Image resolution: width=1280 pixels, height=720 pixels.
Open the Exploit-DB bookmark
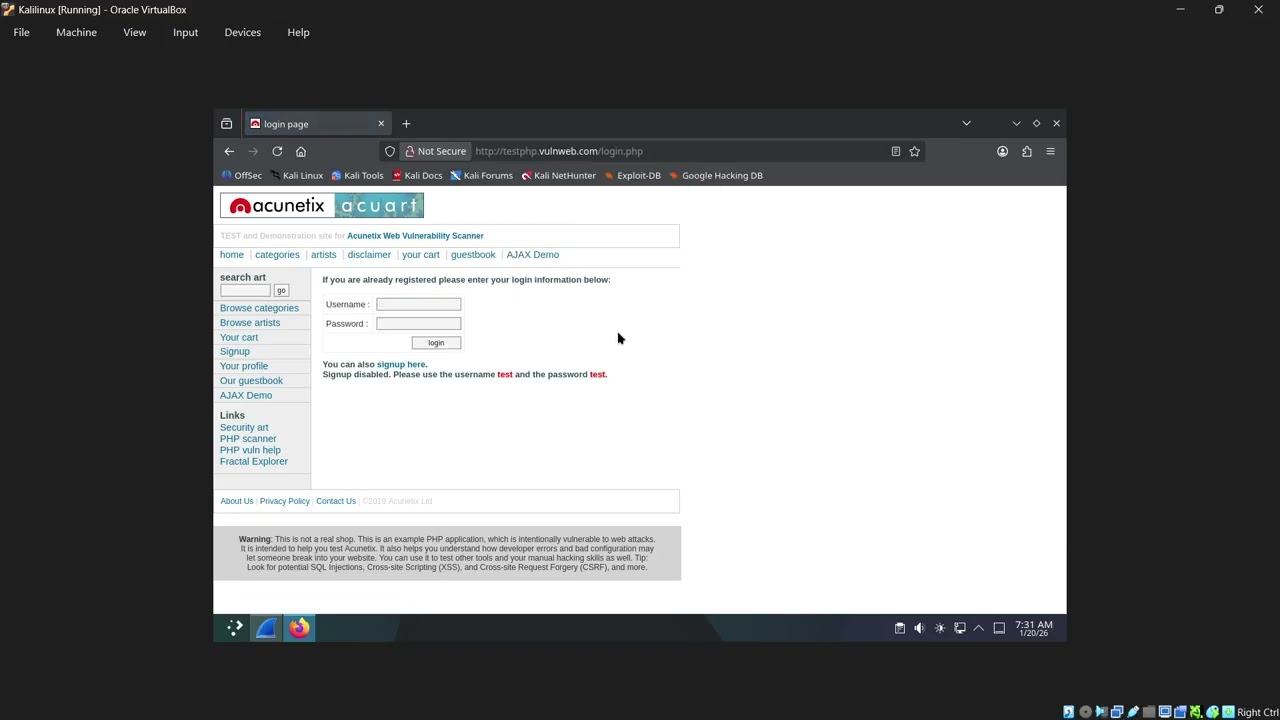(632, 175)
